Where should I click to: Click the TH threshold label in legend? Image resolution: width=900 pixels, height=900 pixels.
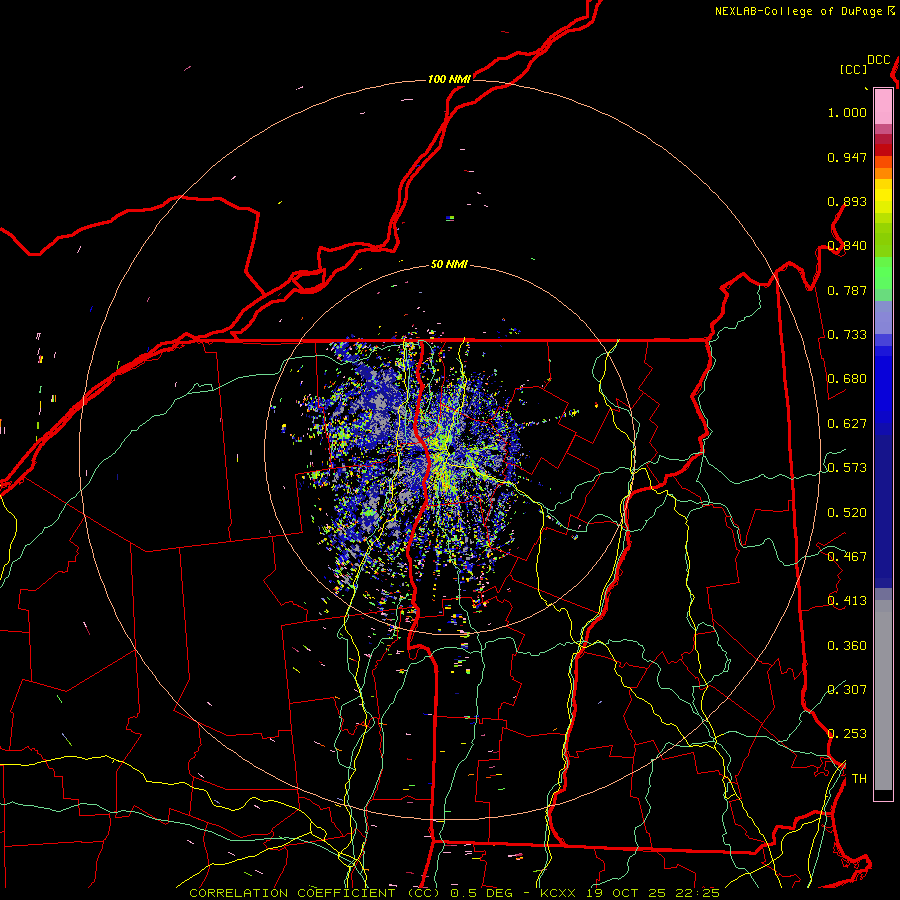pos(859,779)
